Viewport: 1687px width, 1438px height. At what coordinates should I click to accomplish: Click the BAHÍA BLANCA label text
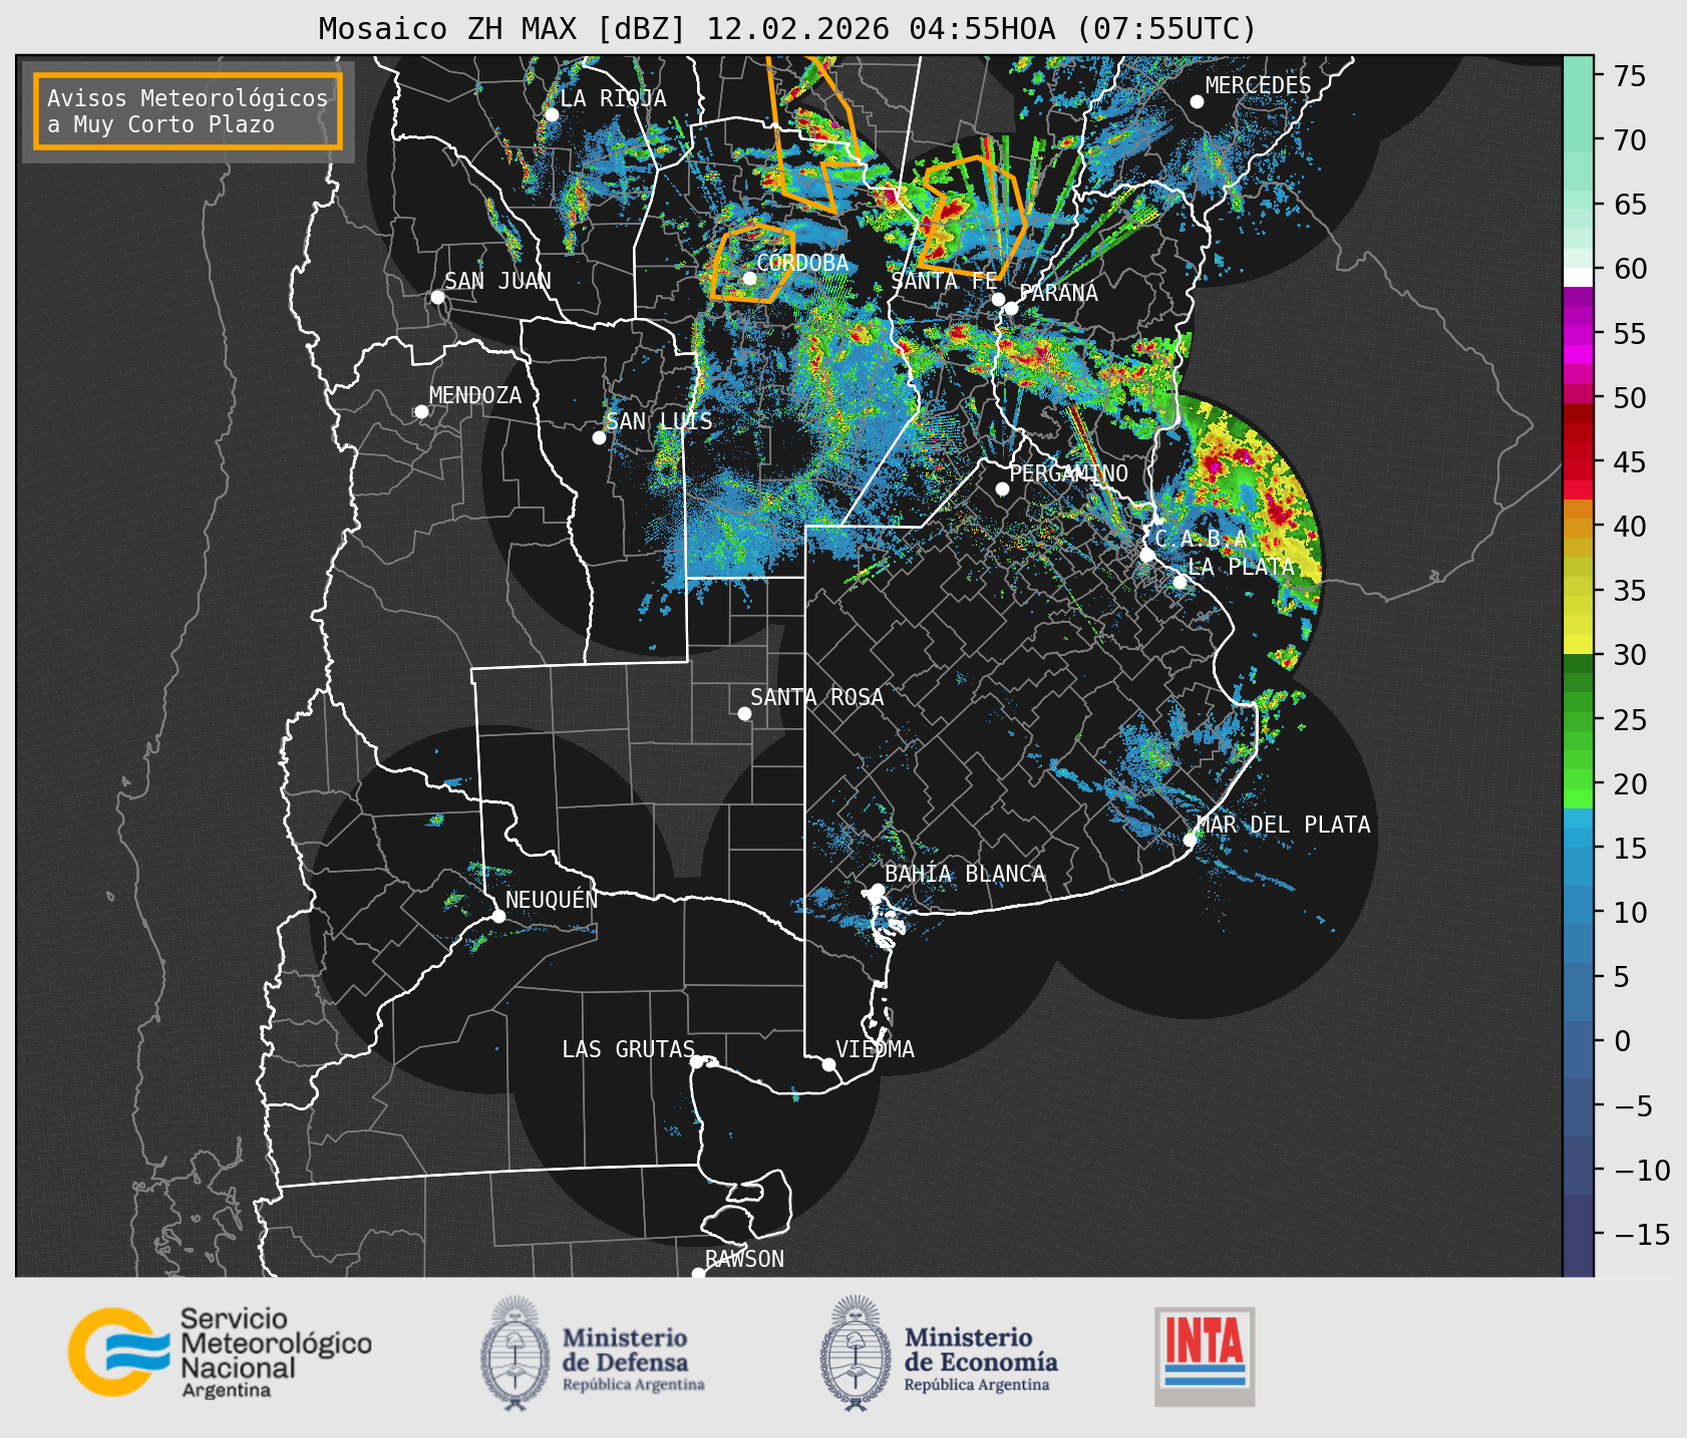coord(965,874)
